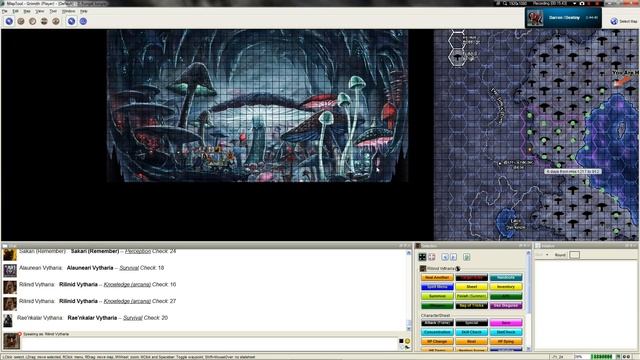Click the recording camera icon in top bar
The image size is (640, 360).
coord(582,3)
